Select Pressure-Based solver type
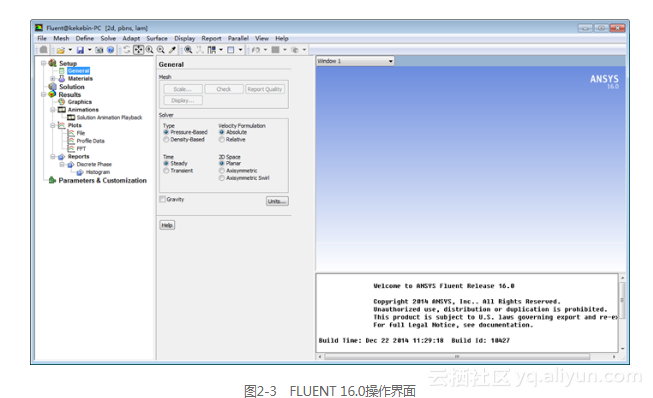Viewport: 653px width, 398px height. coord(166,132)
